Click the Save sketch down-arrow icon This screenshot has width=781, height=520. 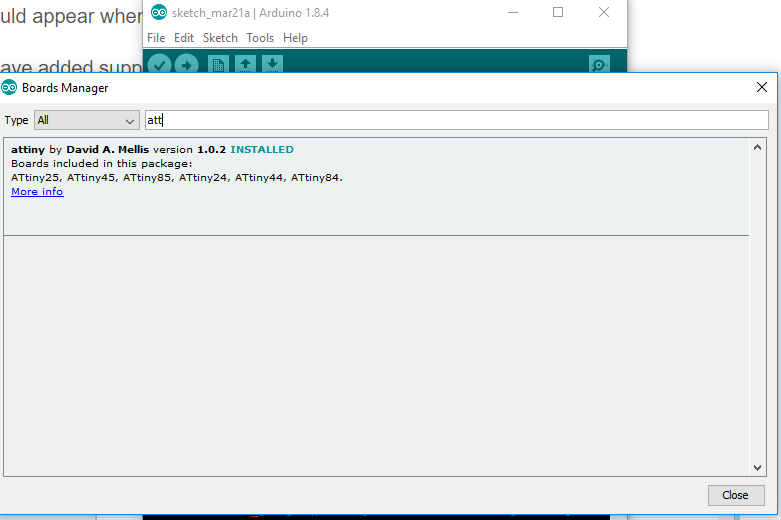(x=272, y=64)
